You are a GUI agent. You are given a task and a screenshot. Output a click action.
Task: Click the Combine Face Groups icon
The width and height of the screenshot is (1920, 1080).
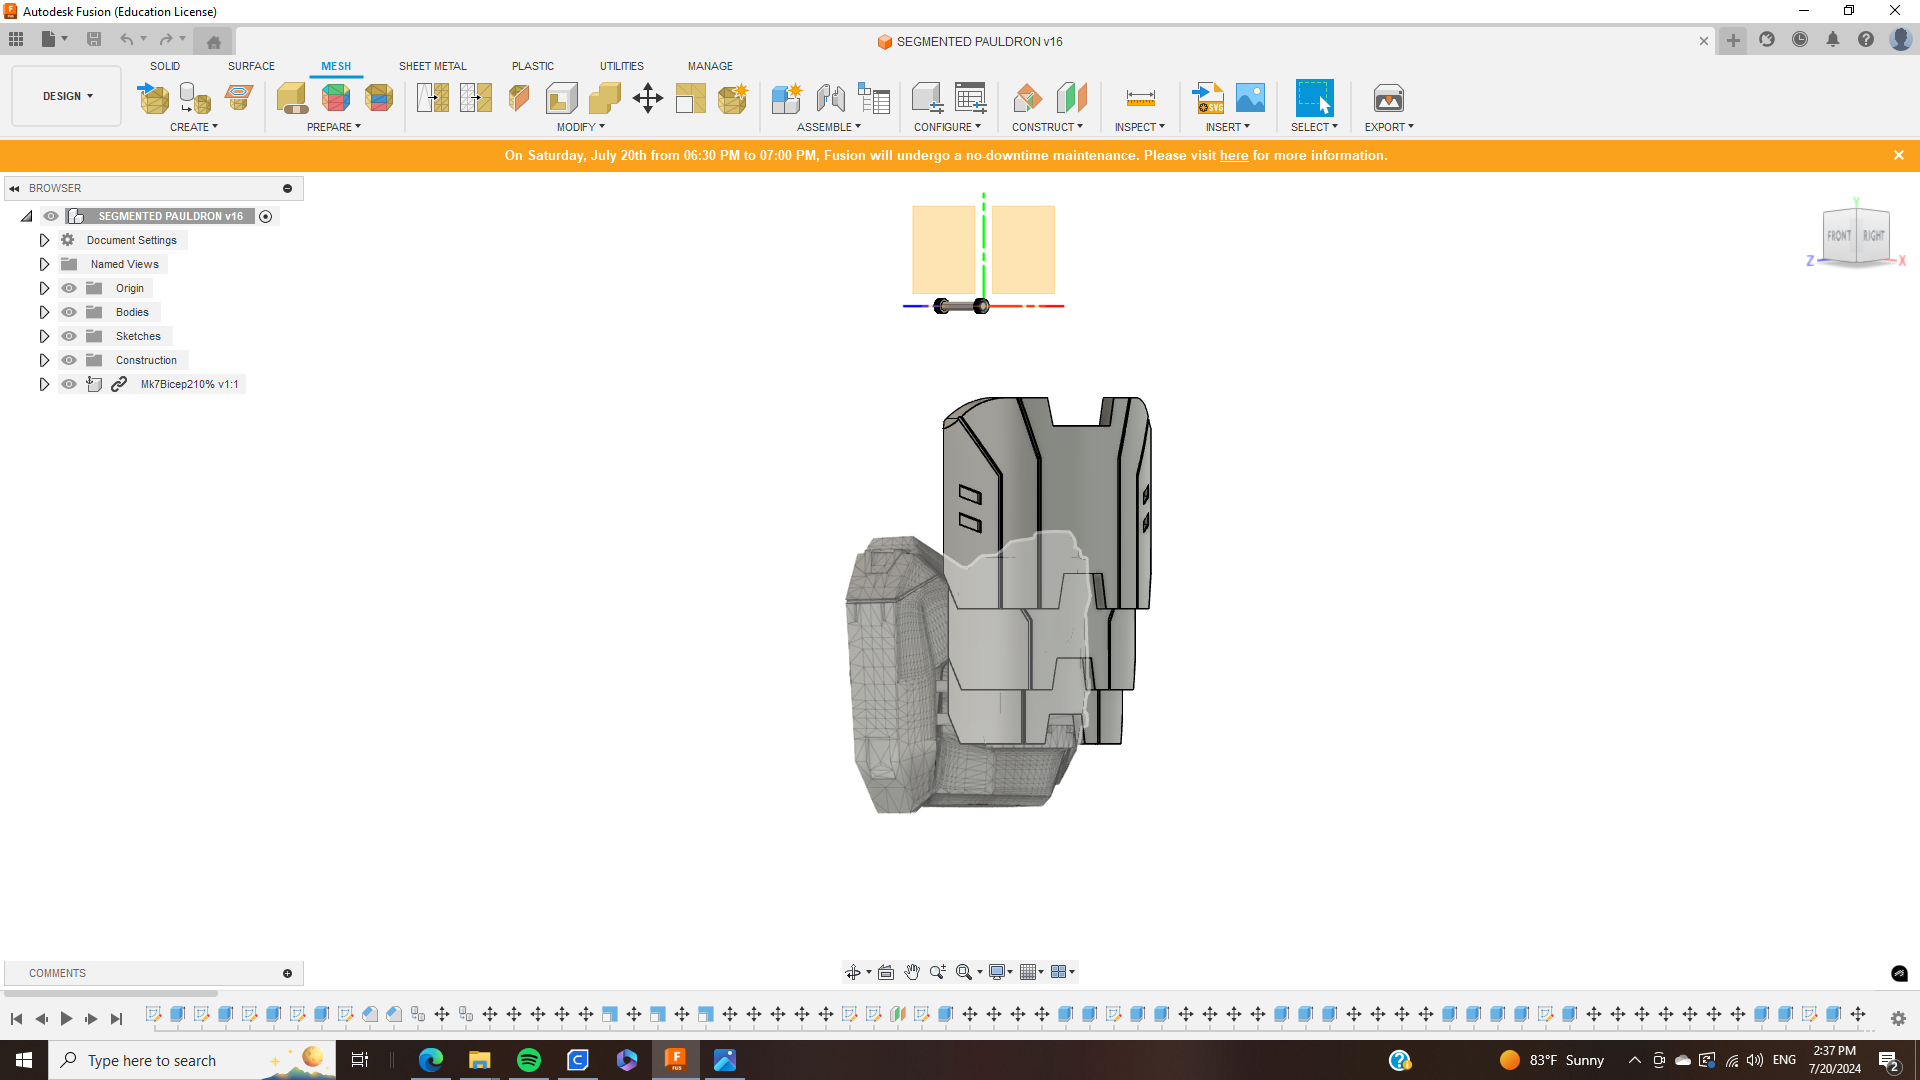pos(379,98)
